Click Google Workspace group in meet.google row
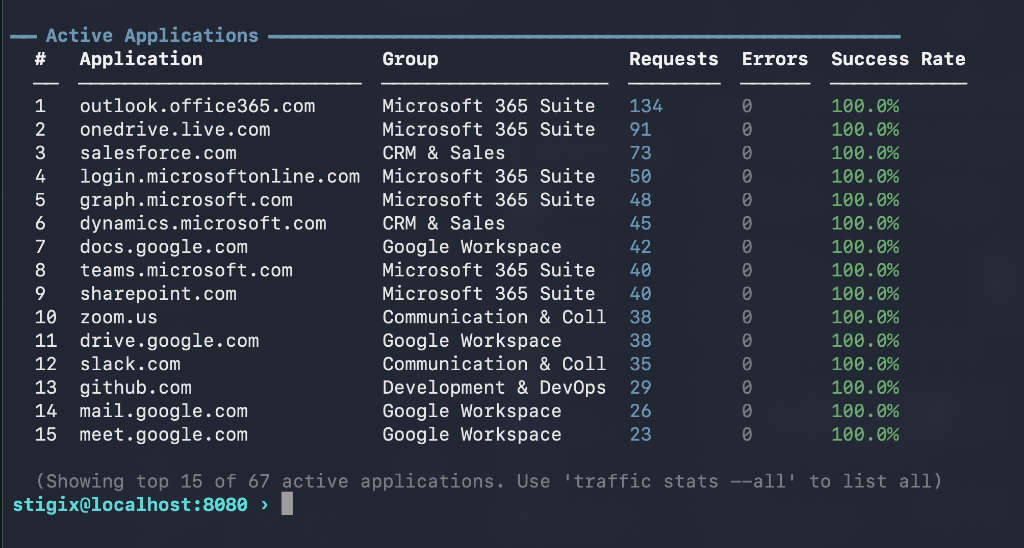This screenshot has width=1024, height=548. click(x=472, y=435)
